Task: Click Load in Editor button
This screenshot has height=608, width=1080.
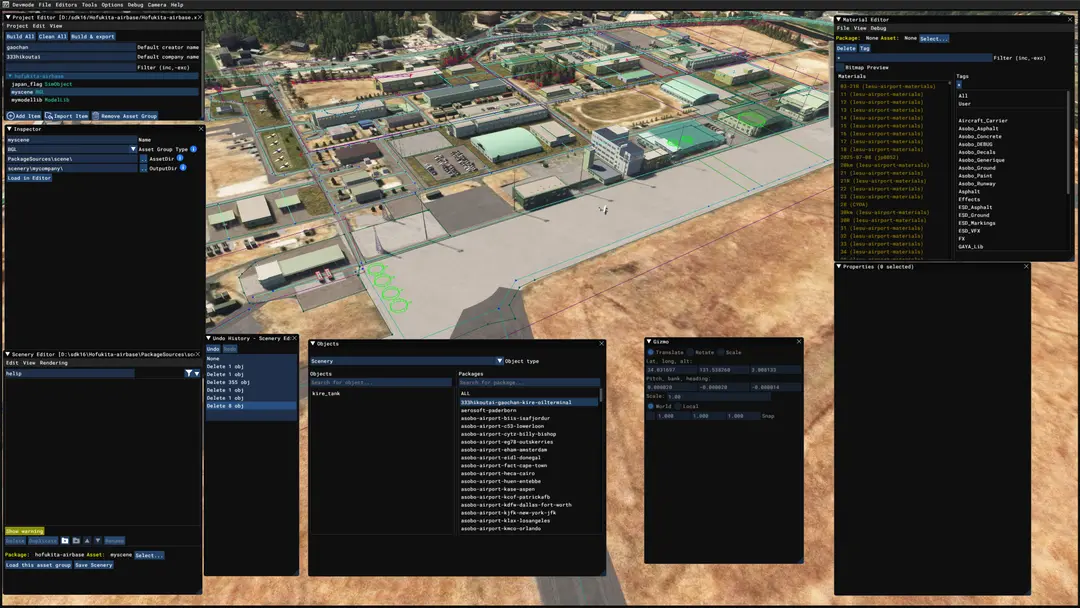Action: pyautogui.click(x=29, y=178)
